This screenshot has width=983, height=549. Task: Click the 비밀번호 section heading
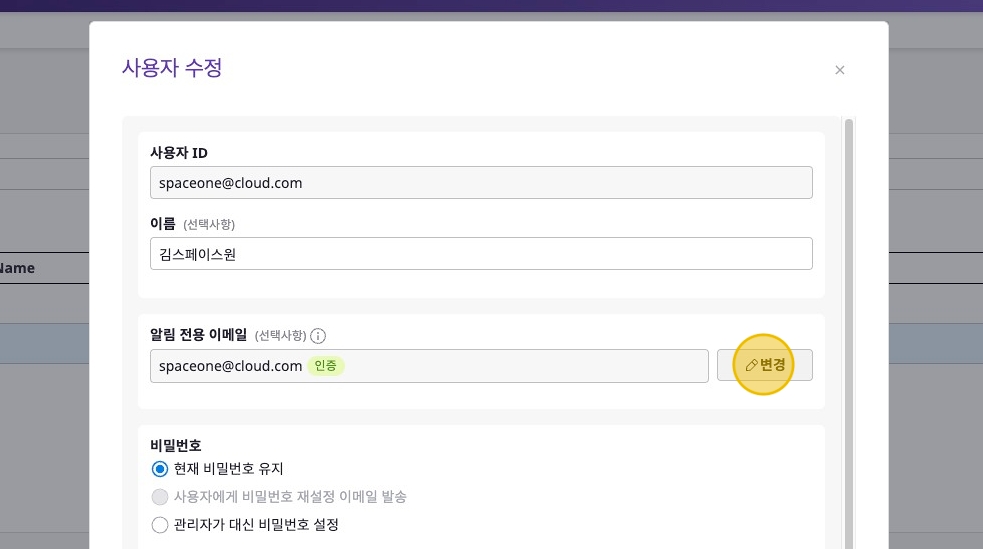[x=176, y=445]
